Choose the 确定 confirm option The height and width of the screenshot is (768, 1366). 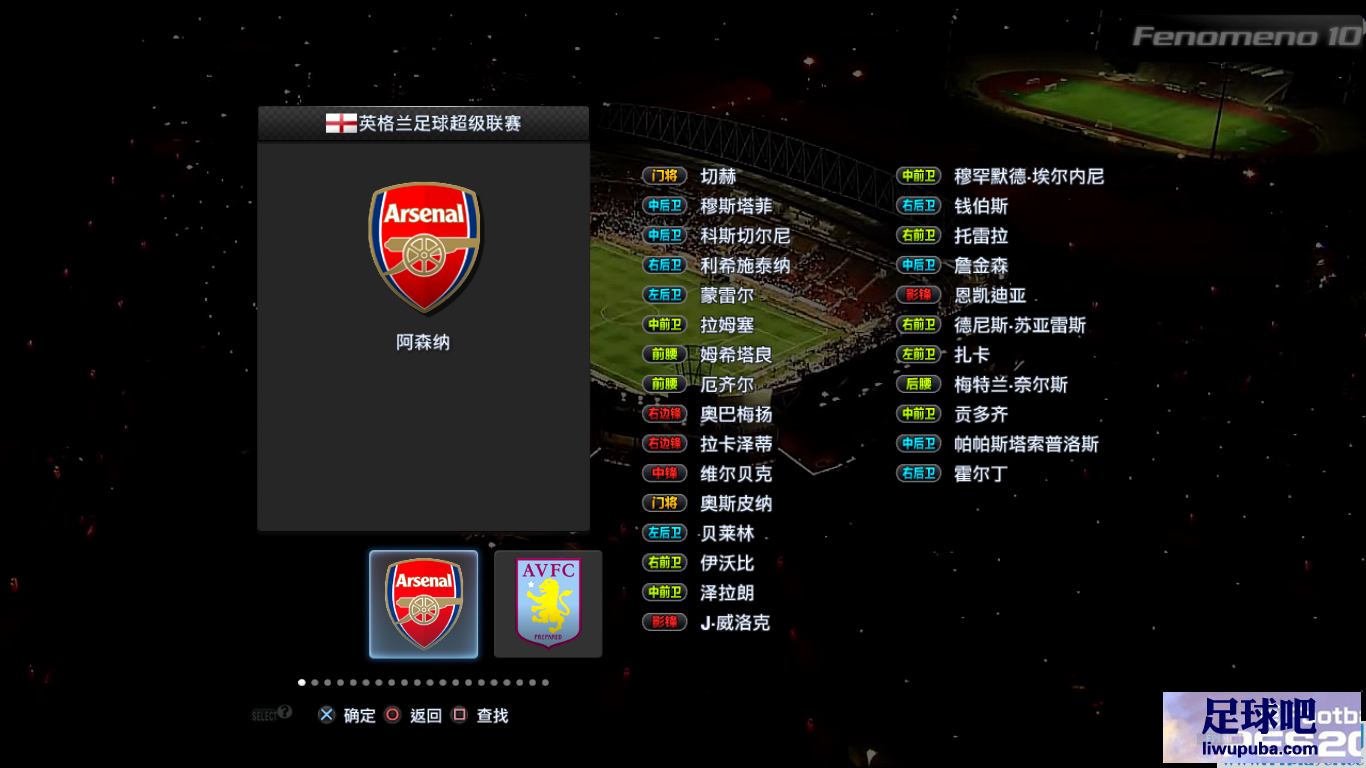pyautogui.click(x=360, y=716)
